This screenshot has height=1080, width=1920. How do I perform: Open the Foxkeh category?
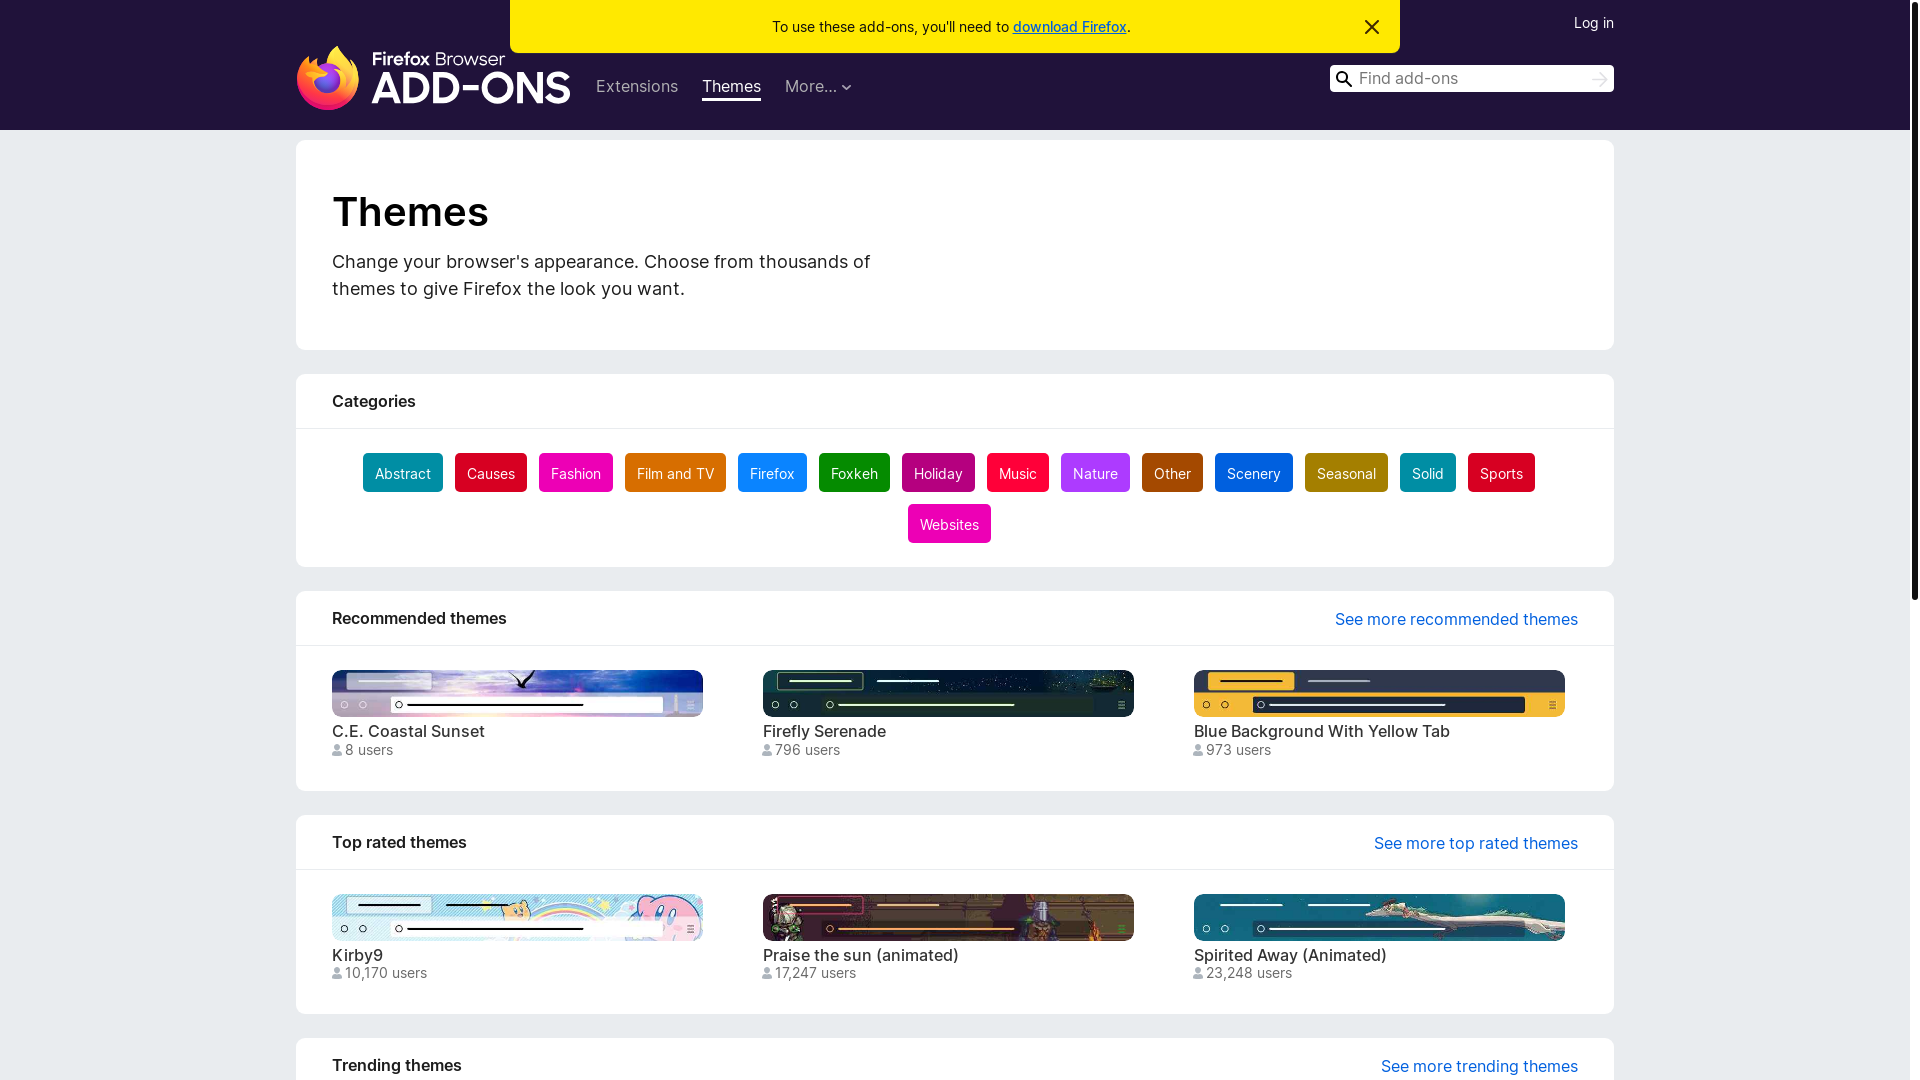point(854,473)
